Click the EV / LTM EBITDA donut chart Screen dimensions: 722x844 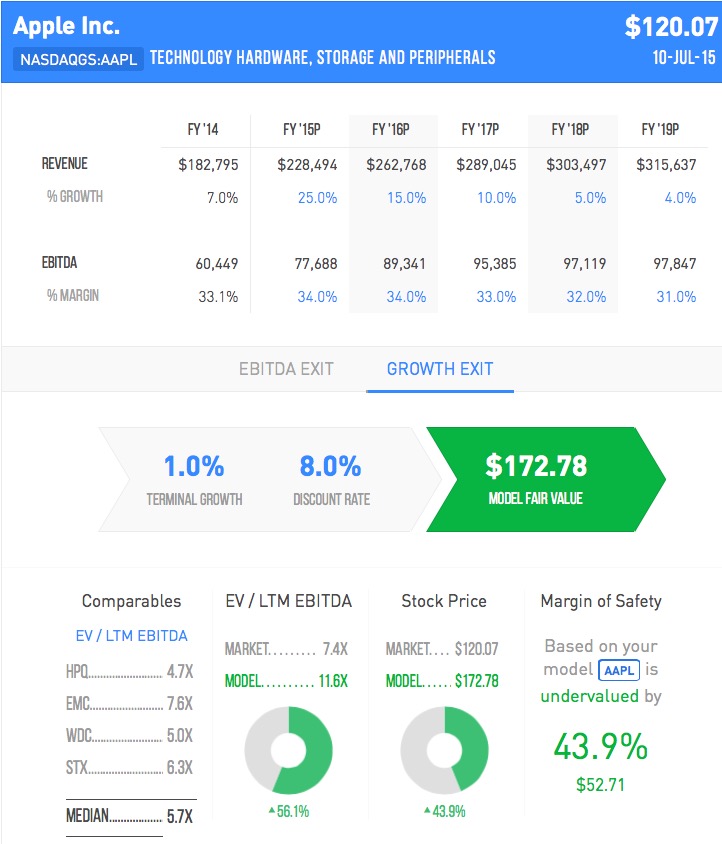(288, 750)
